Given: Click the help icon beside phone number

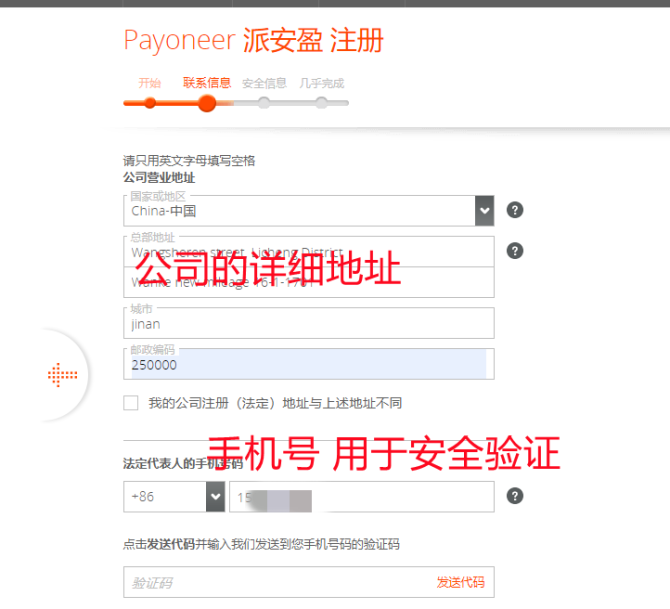Looking at the screenshot, I should point(514,496).
